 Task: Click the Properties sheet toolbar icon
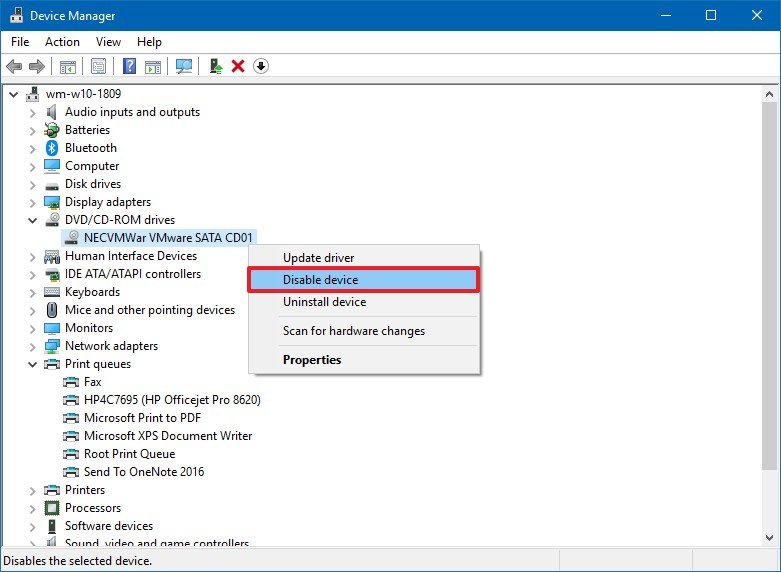coord(99,66)
